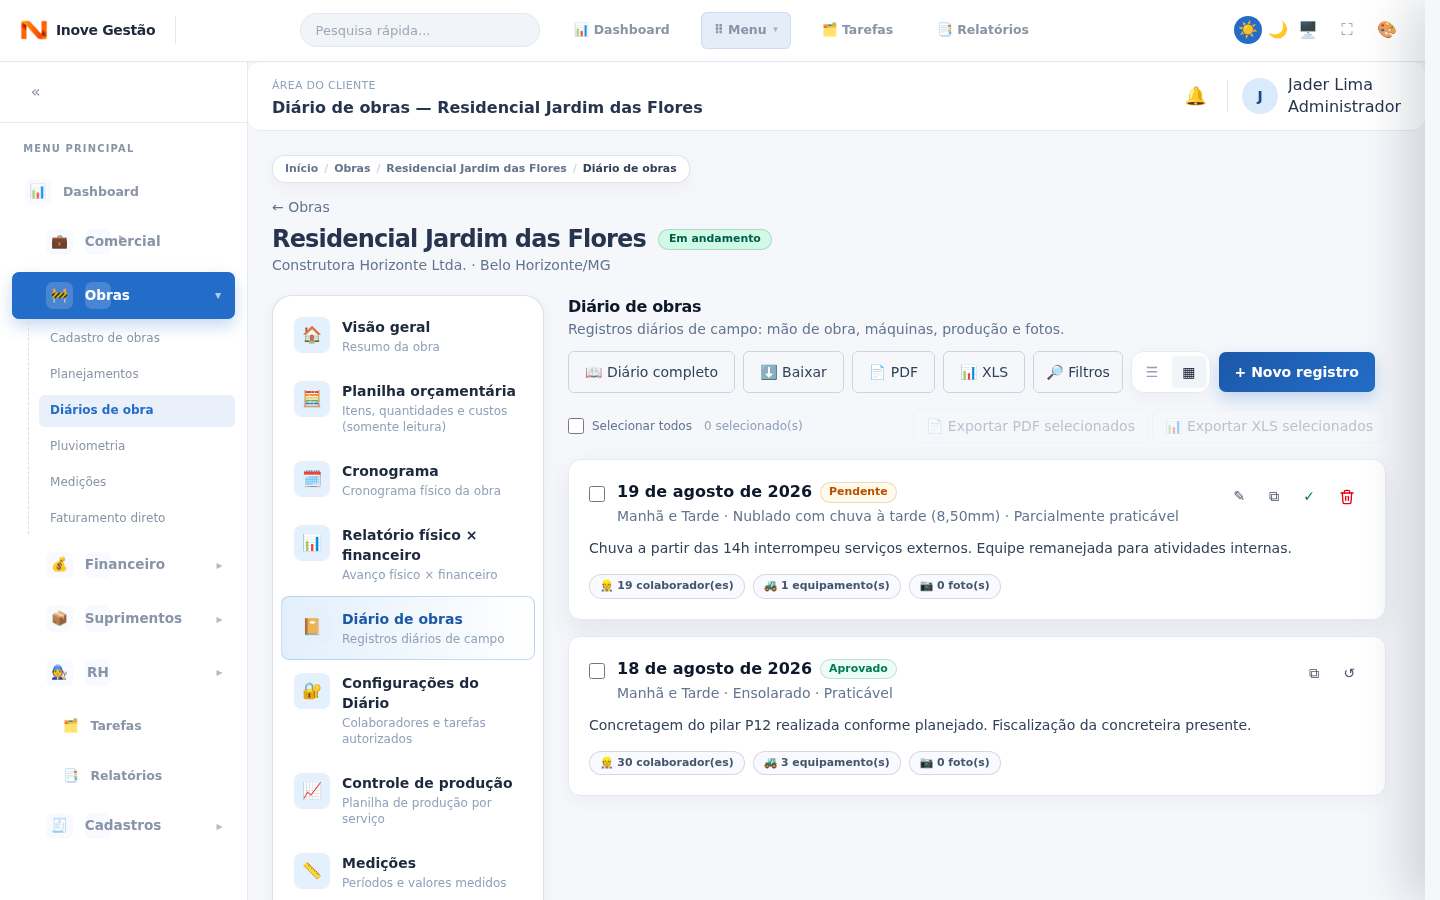The height and width of the screenshot is (900, 1440).
Task: Click the Filtros button
Action: click(1078, 372)
